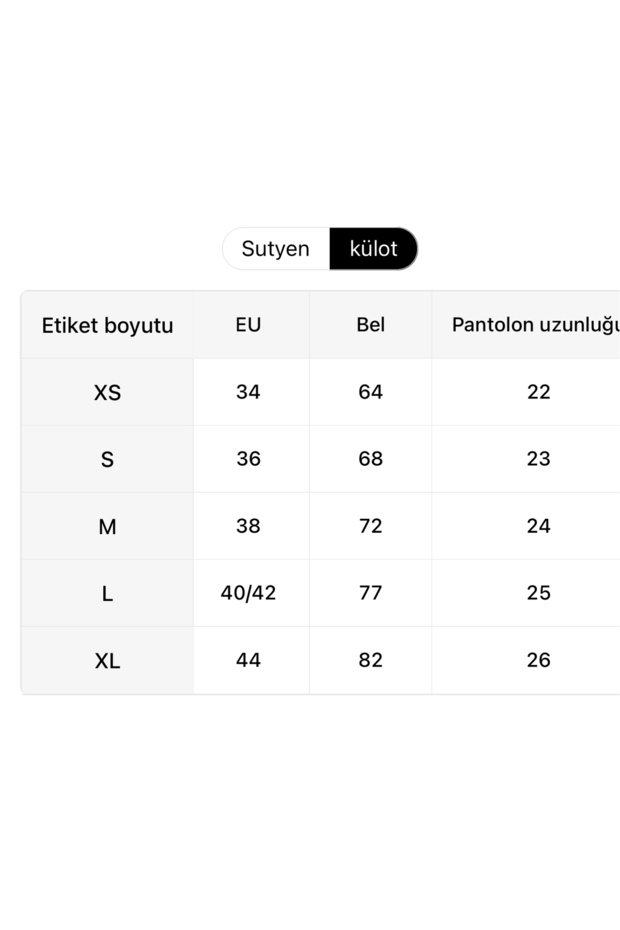Click the Bel value 82 for XL

370,660
